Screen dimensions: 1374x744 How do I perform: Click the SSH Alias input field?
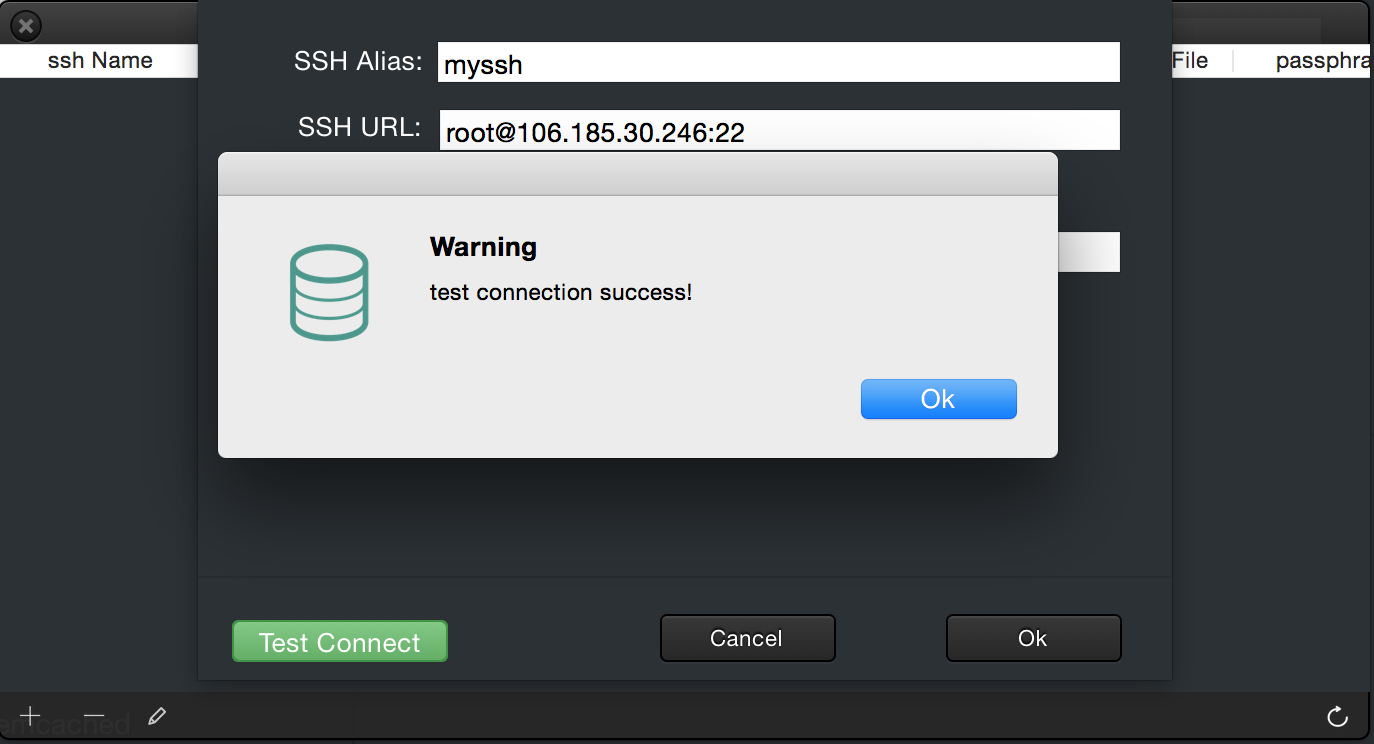778,63
